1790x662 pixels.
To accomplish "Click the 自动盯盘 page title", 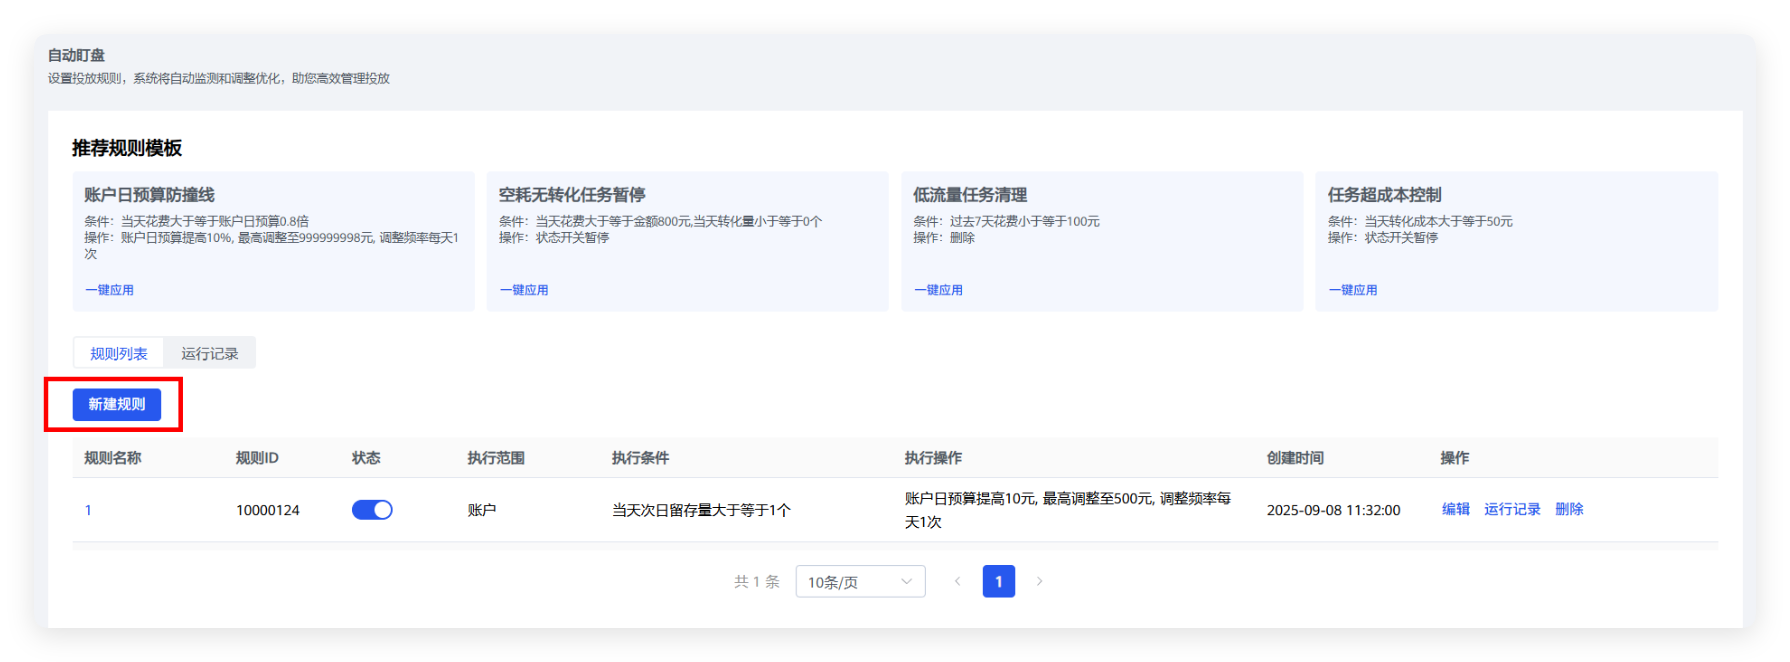I will [76, 55].
